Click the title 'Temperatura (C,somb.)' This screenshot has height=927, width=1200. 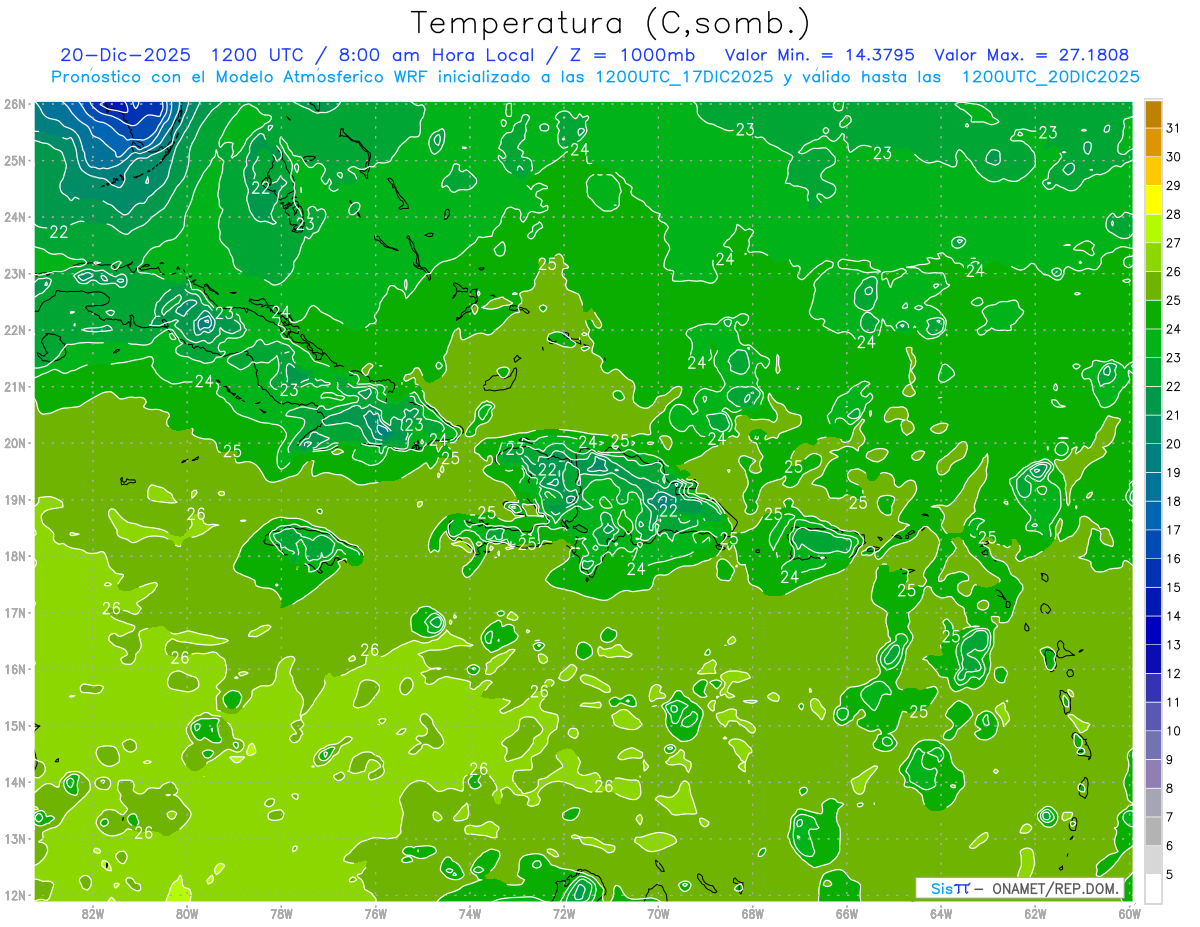click(x=611, y=24)
